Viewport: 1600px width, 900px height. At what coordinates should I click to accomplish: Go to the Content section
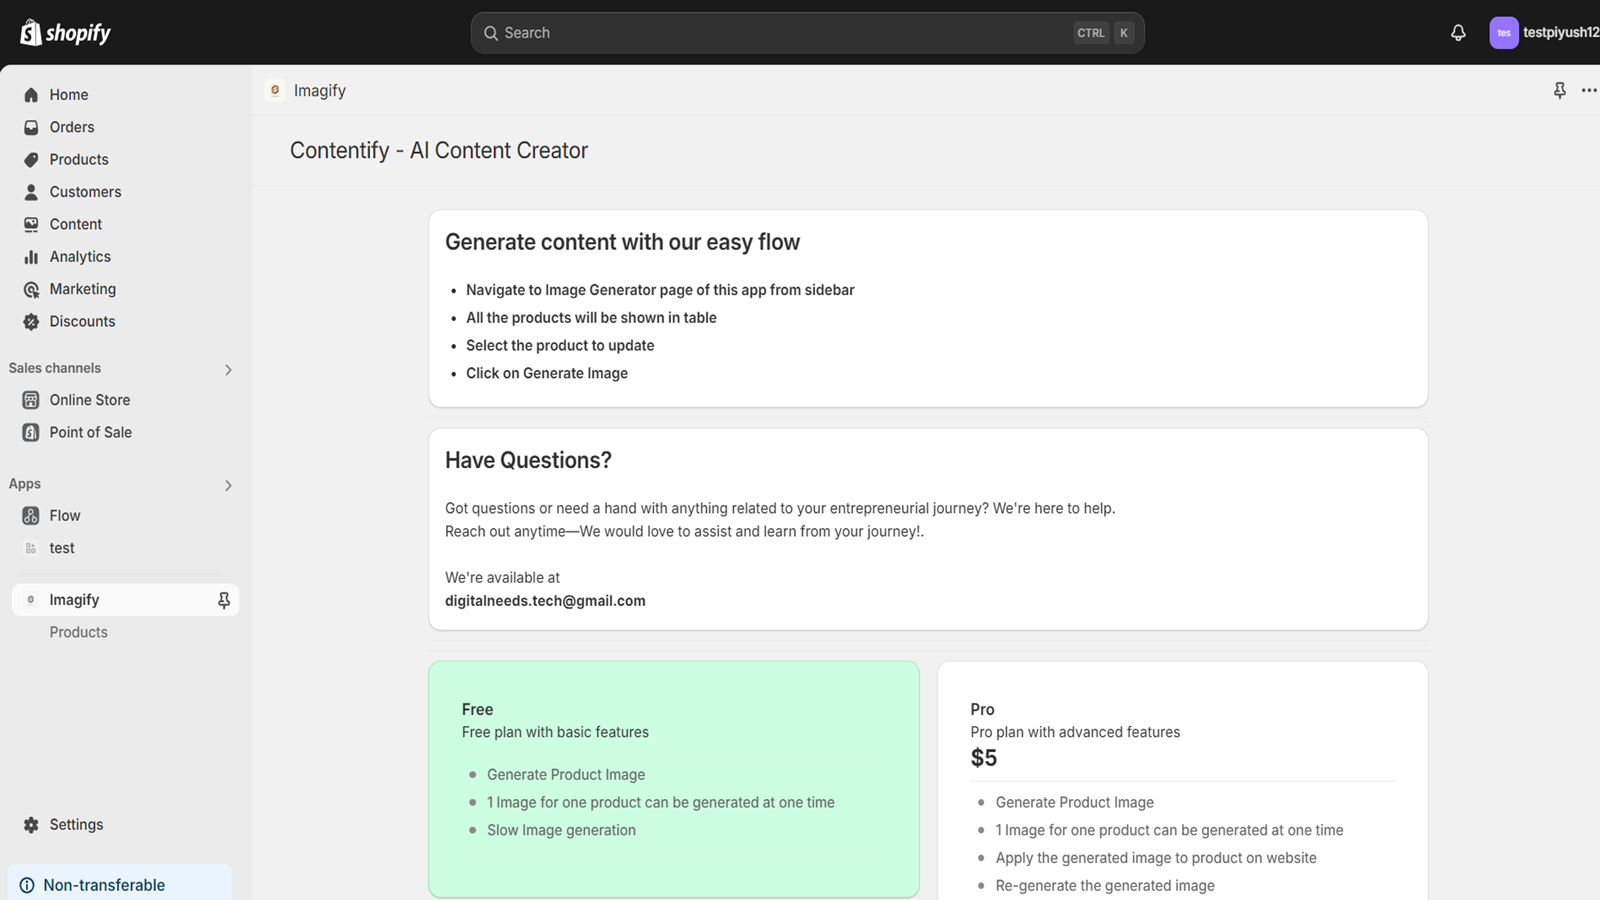(76, 224)
